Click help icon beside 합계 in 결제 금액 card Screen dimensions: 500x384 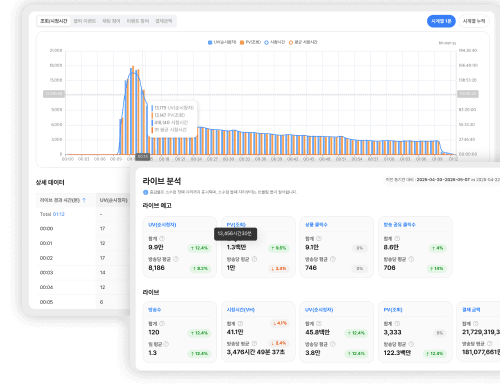coord(476,324)
